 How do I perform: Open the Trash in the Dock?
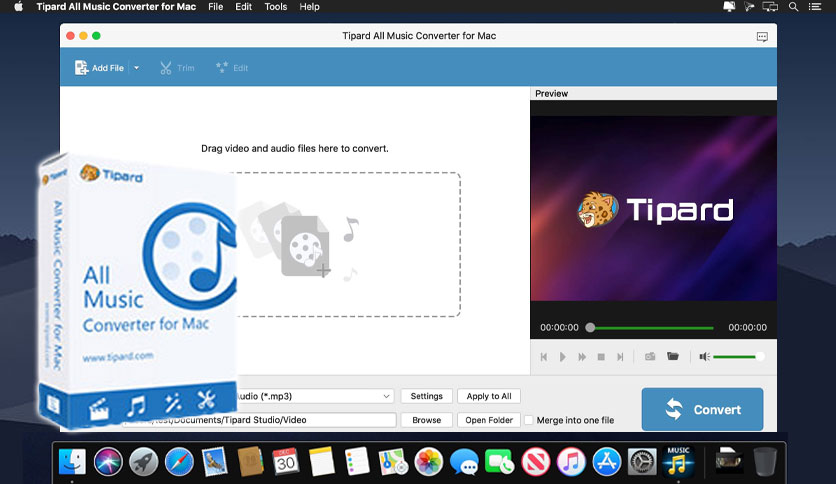click(765, 461)
